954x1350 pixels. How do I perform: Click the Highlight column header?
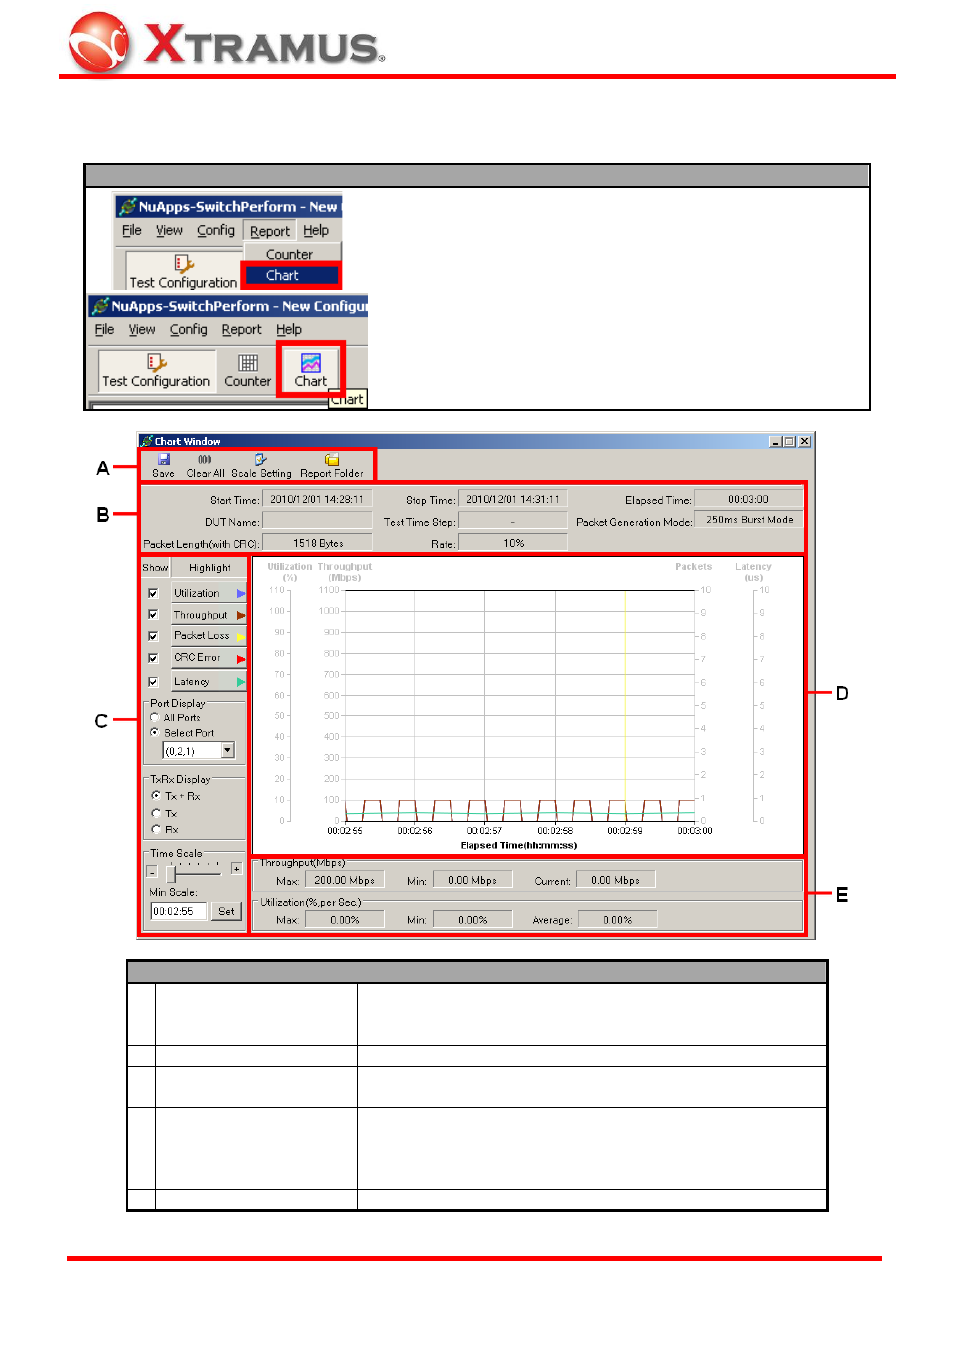coord(209,567)
